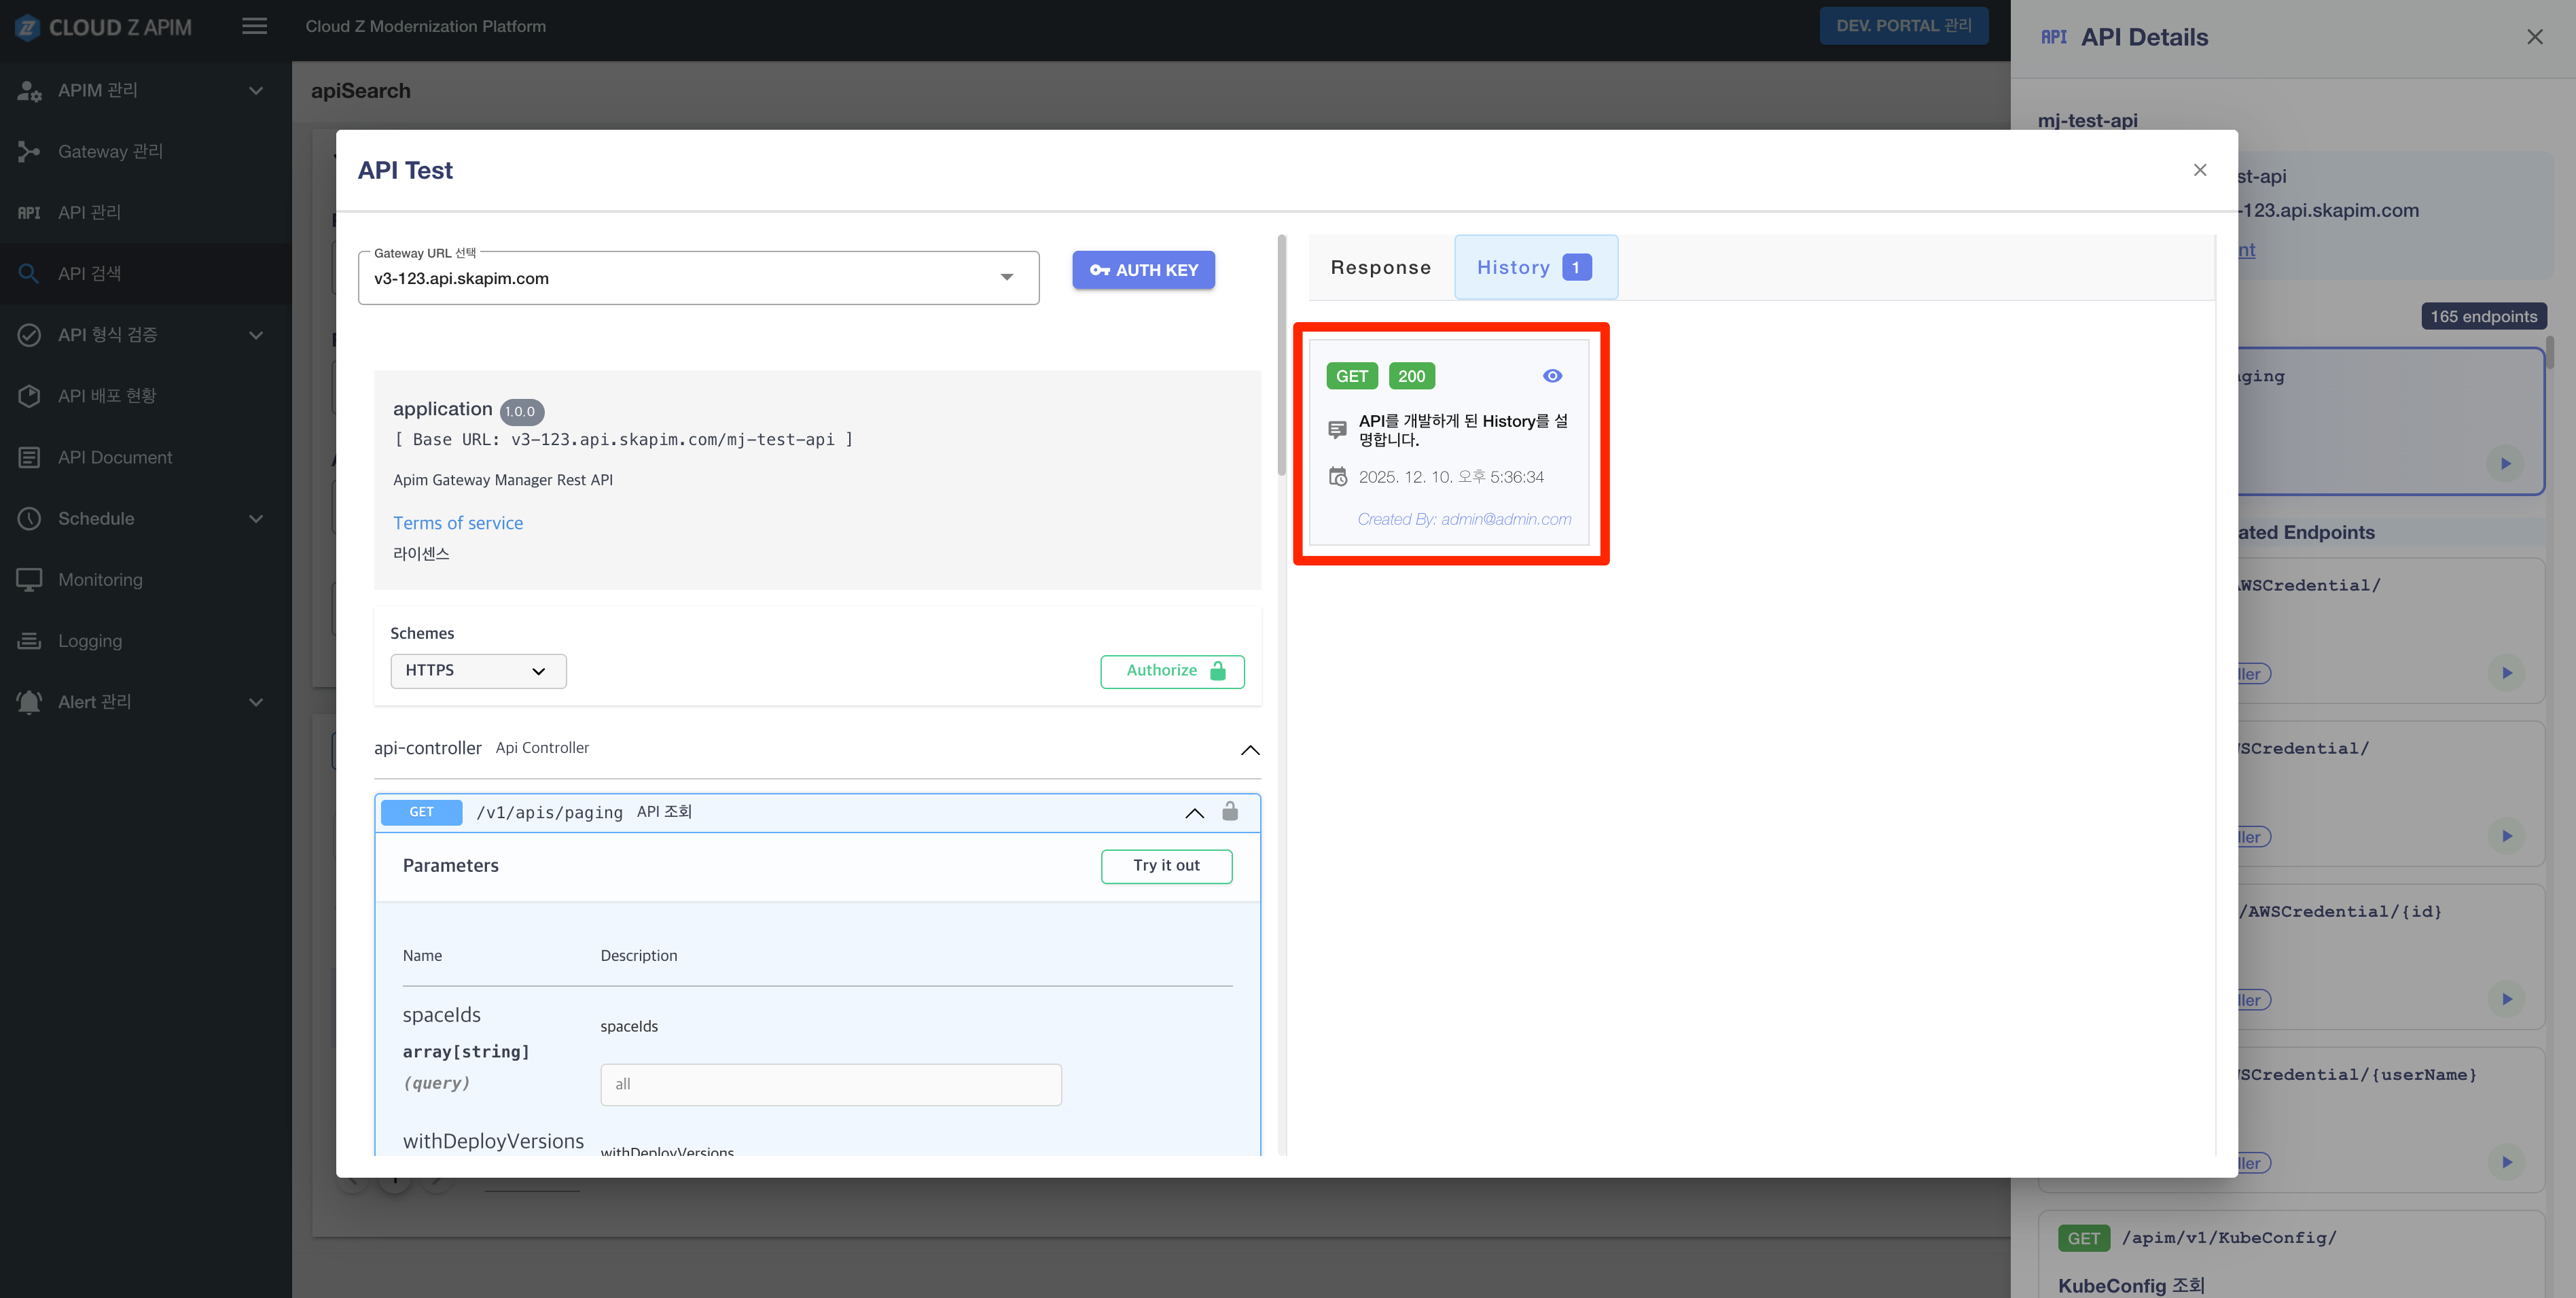The height and width of the screenshot is (1298, 2576).
Task: Click the spaceIds input field
Action: click(830, 1084)
